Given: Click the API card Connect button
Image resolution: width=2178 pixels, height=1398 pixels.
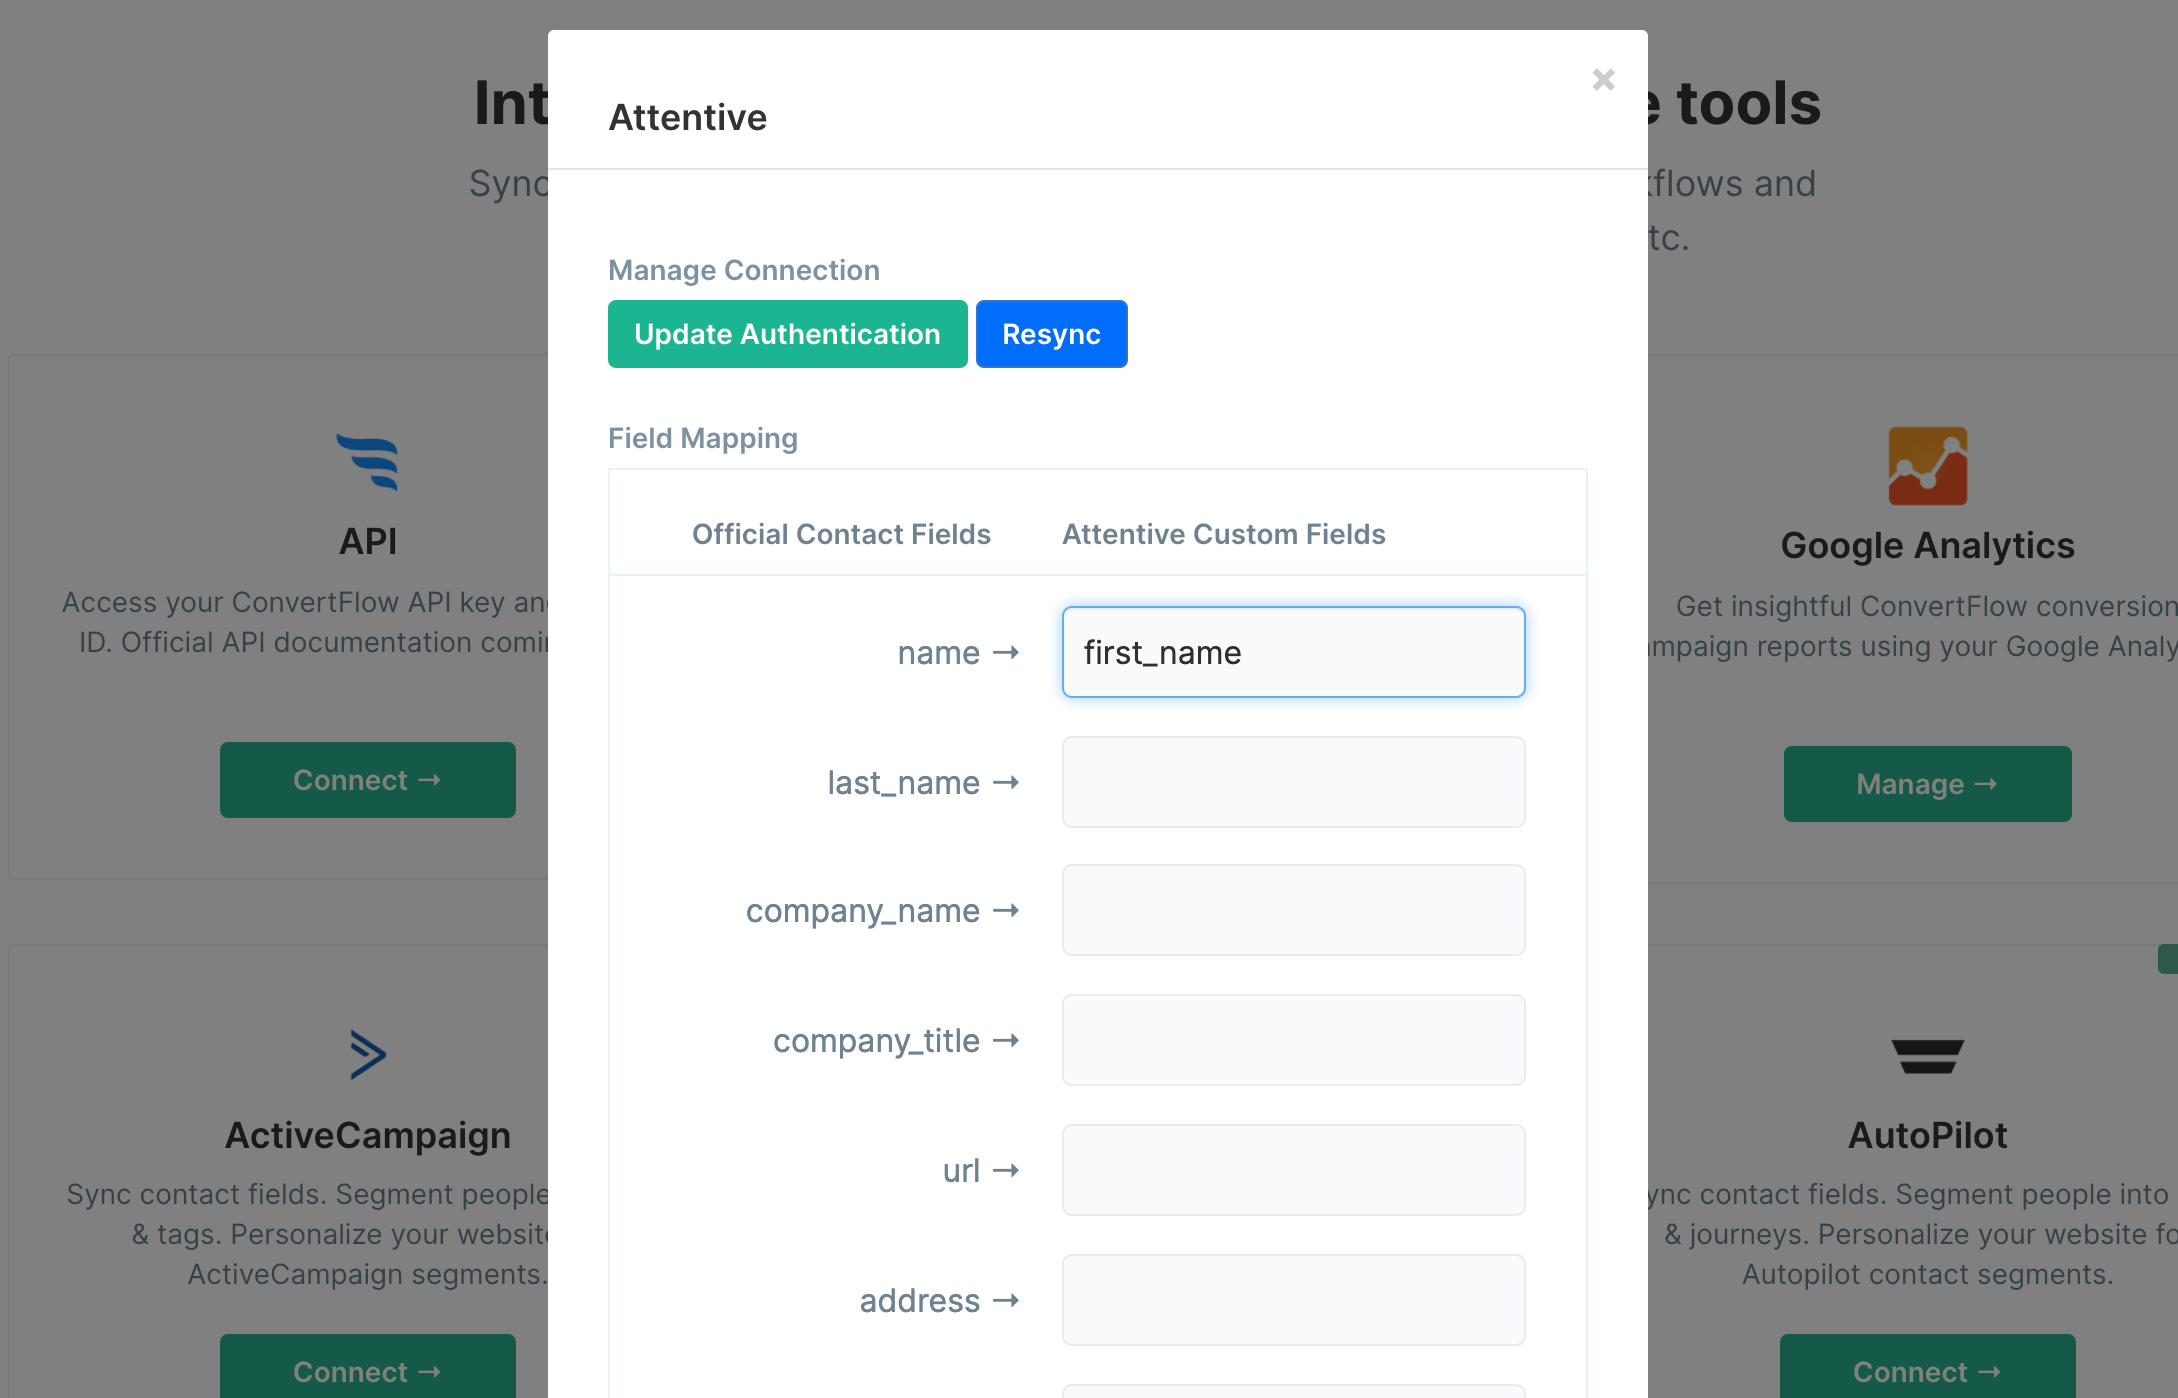Looking at the screenshot, I should [x=367, y=780].
